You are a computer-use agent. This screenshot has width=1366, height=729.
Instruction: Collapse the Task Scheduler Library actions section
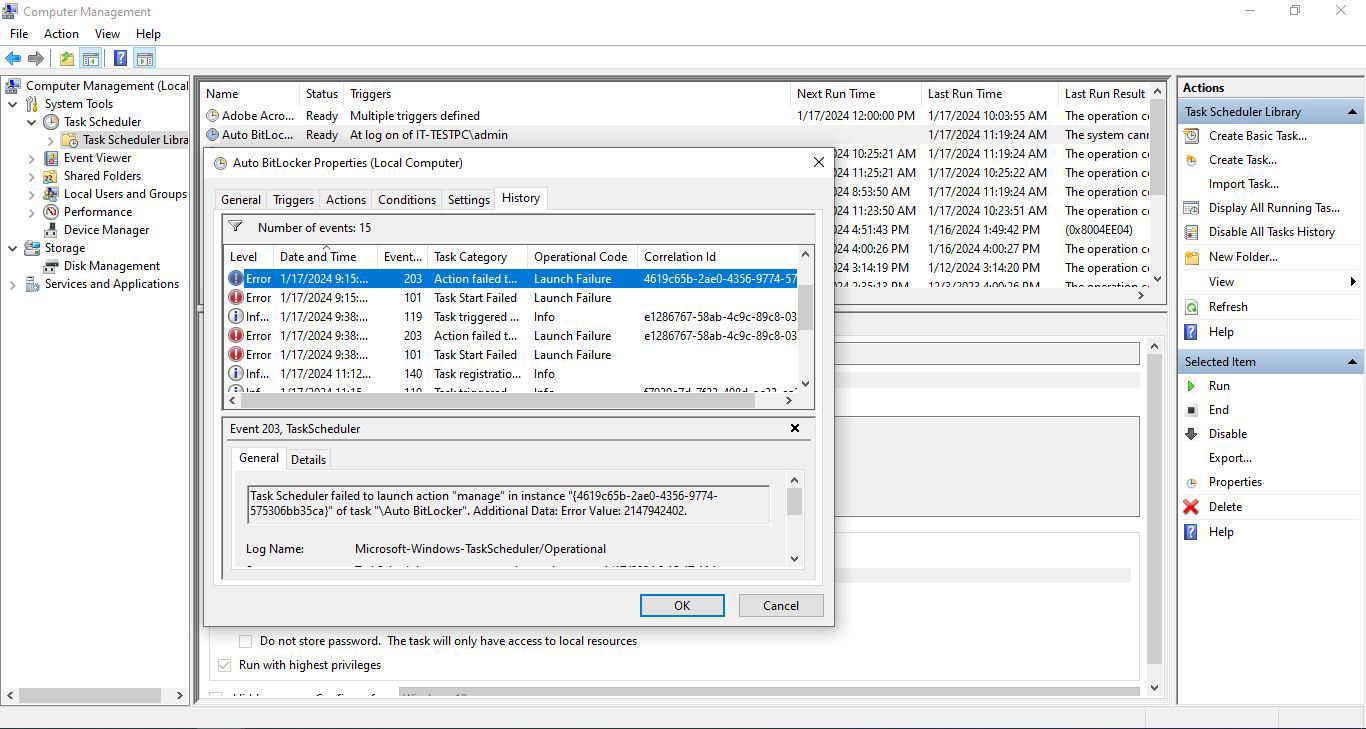tap(1352, 112)
